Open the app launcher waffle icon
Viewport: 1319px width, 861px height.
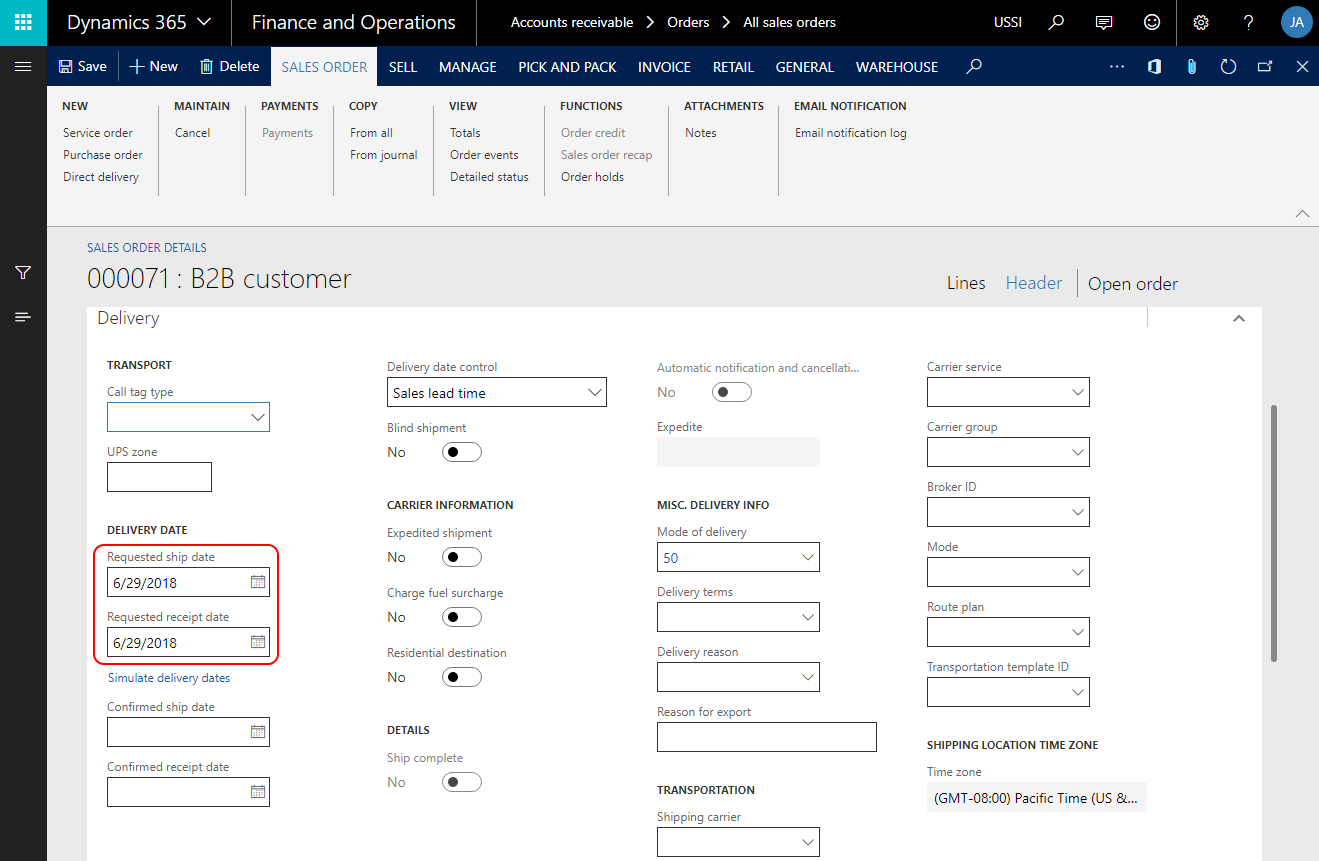tap(23, 22)
